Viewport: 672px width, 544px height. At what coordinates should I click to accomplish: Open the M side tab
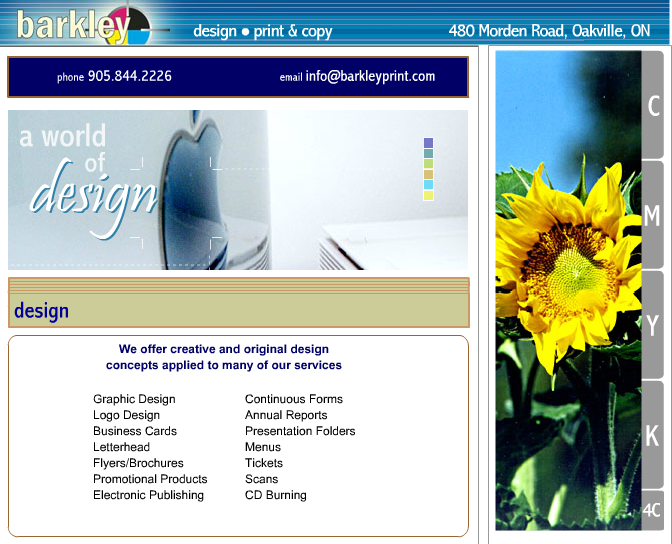pos(653,215)
